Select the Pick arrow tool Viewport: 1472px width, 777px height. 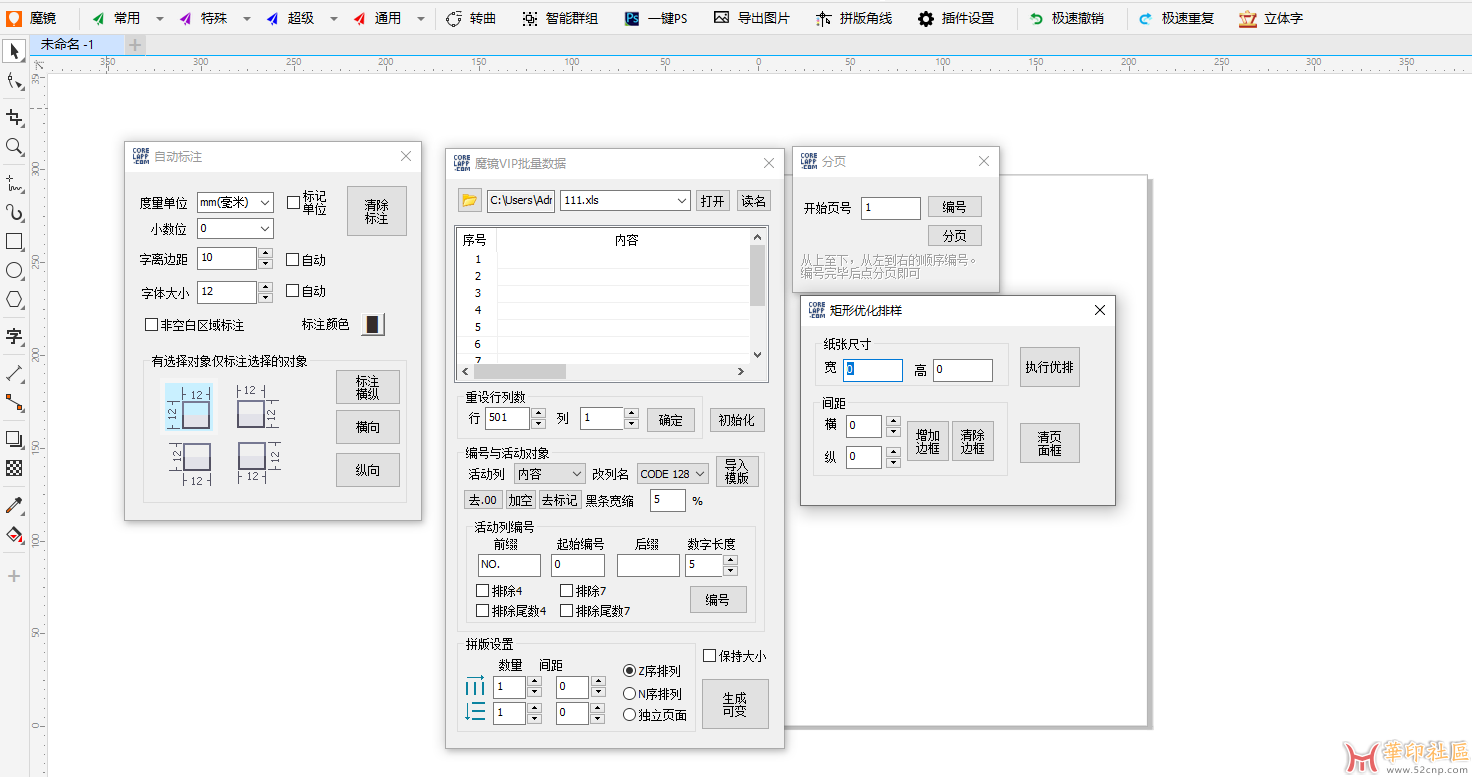[14, 50]
